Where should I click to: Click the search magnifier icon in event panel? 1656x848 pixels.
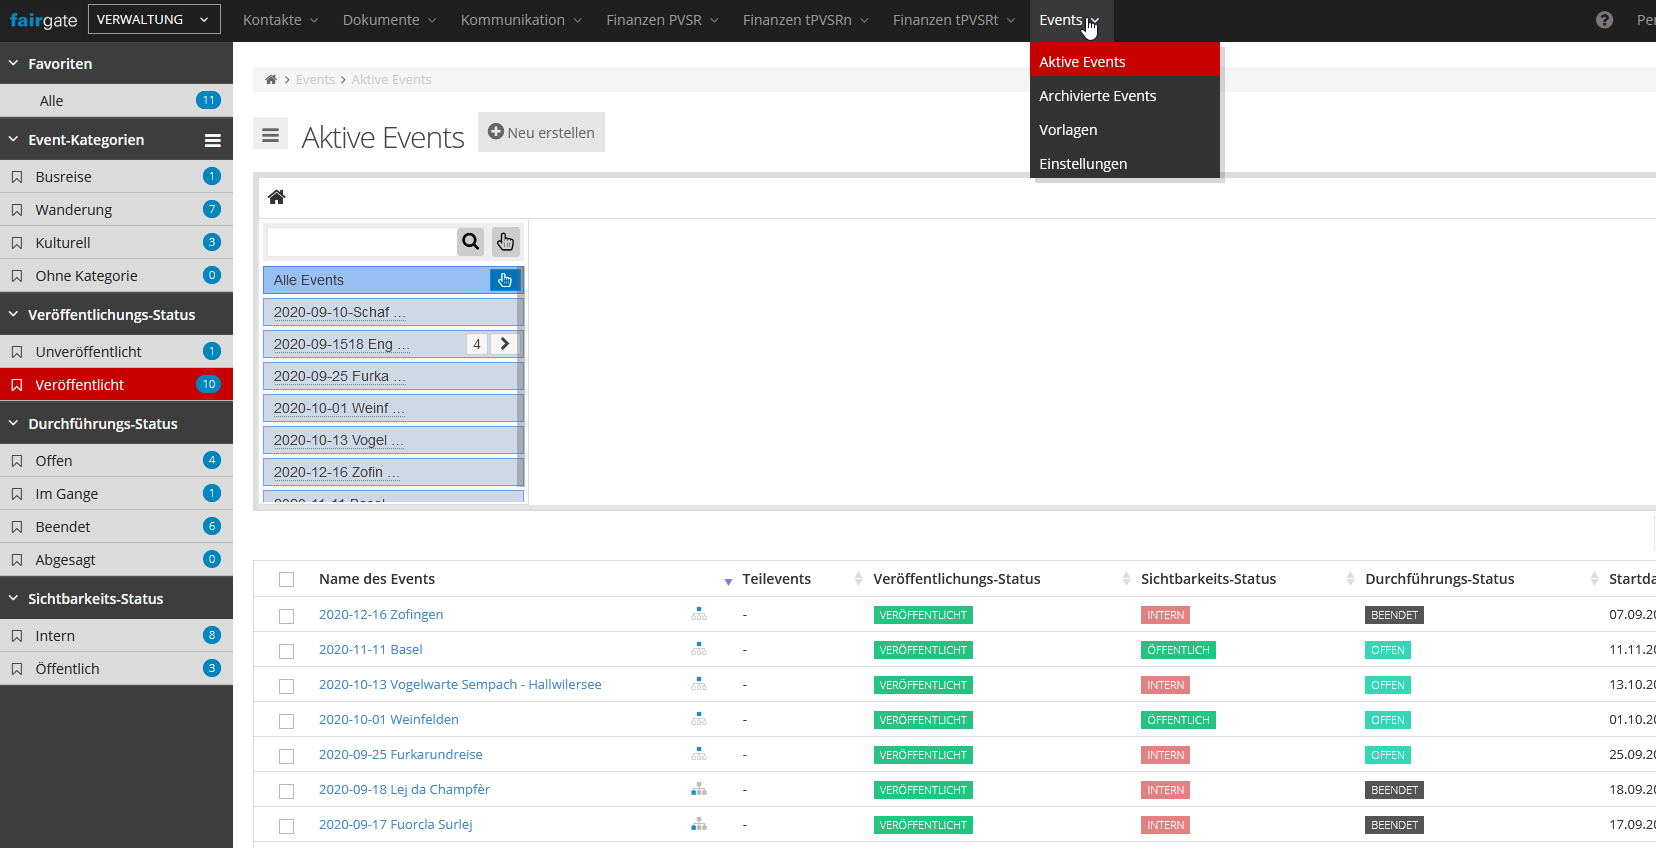(x=471, y=242)
